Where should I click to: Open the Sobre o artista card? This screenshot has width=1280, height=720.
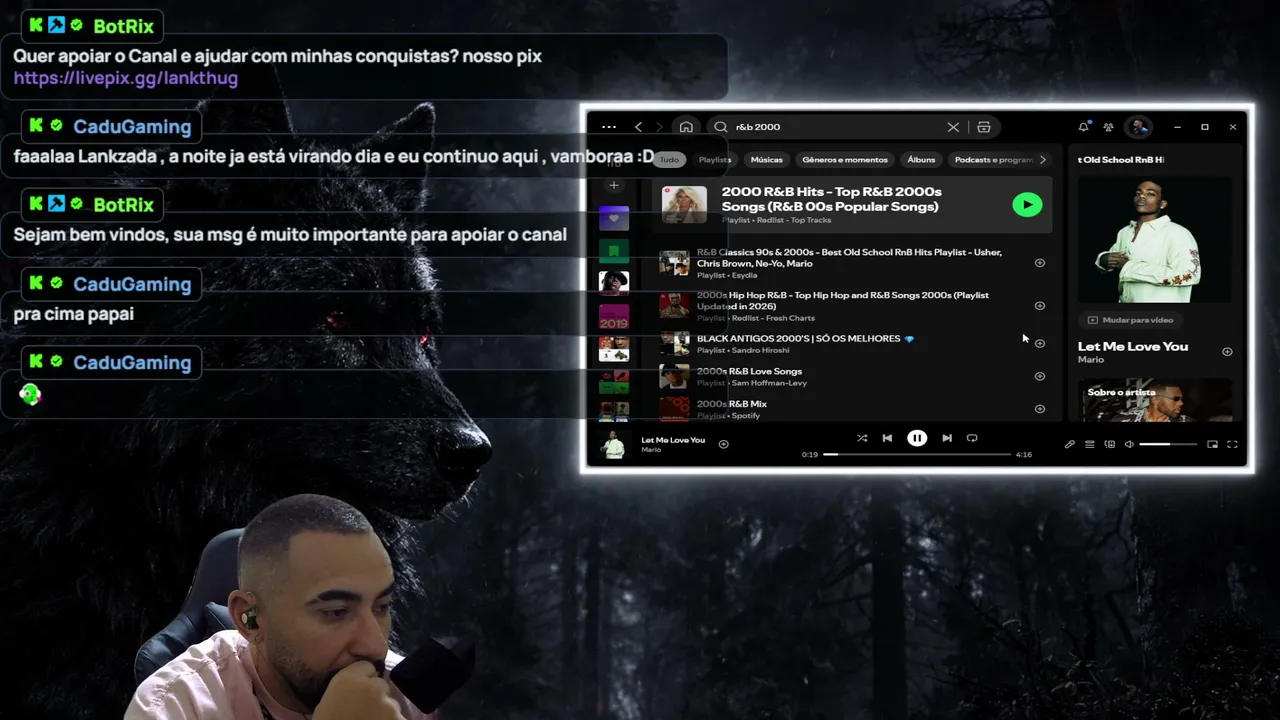[x=1155, y=400]
